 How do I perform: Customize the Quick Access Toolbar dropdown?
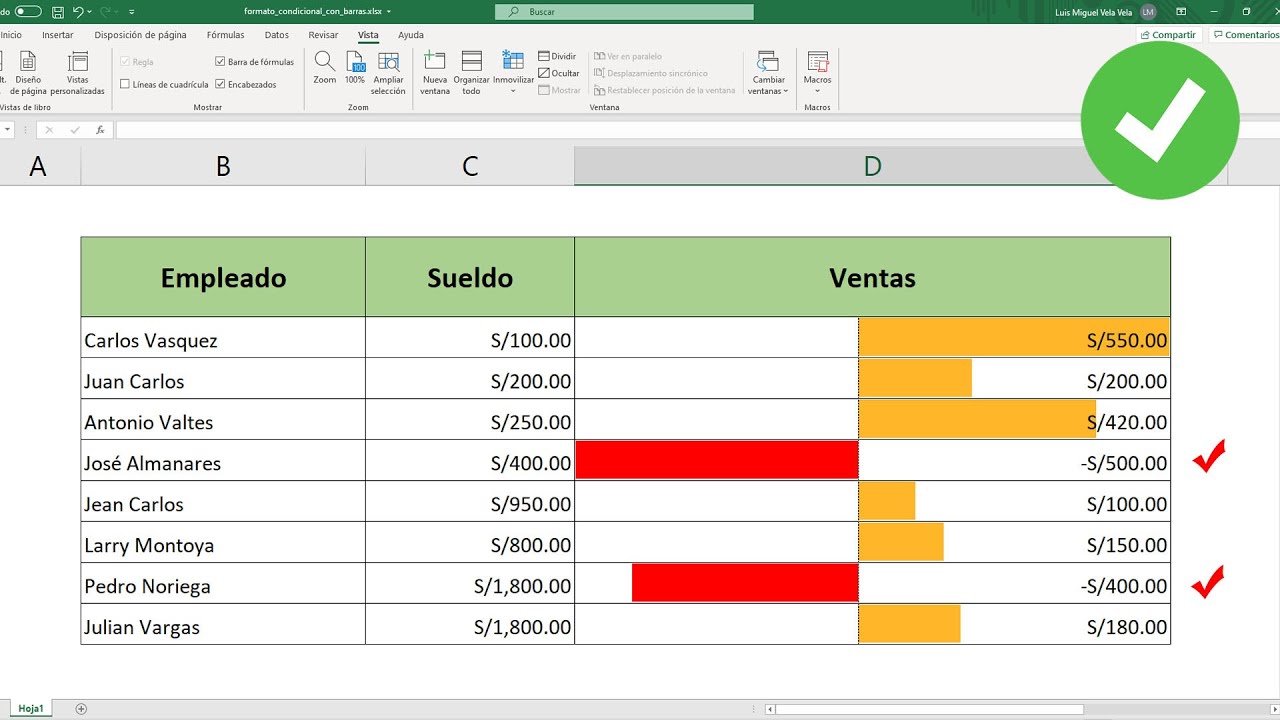click(x=133, y=12)
